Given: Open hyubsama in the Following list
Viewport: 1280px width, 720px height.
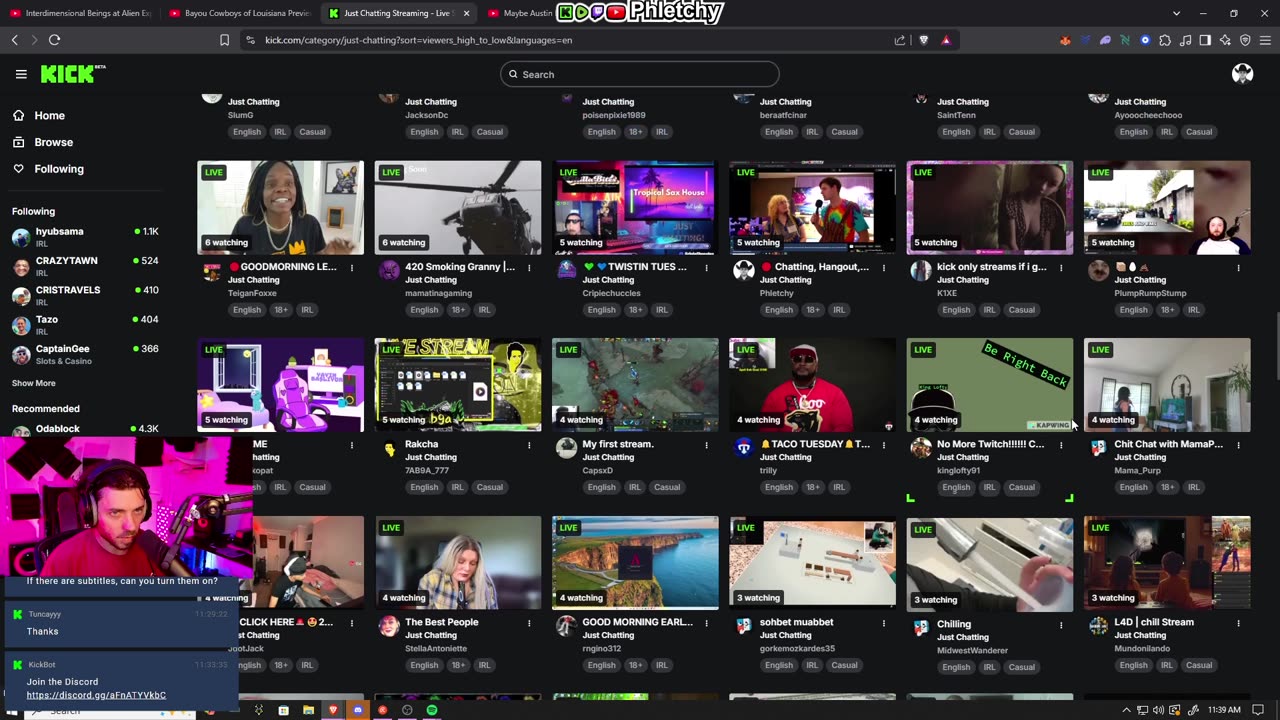Looking at the screenshot, I should (85, 237).
